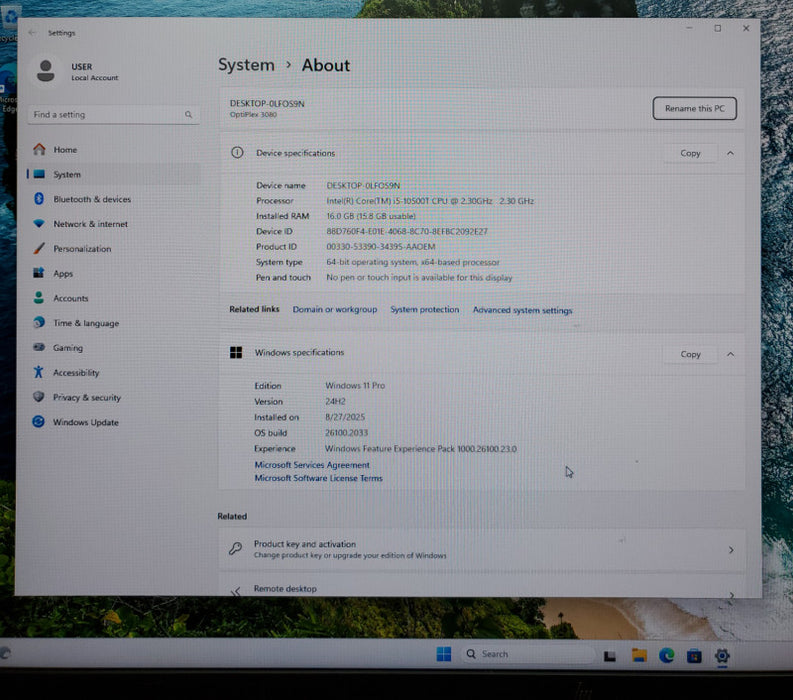Click the Privacy & security shield icon
The image size is (793, 700).
(x=38, y=397)
